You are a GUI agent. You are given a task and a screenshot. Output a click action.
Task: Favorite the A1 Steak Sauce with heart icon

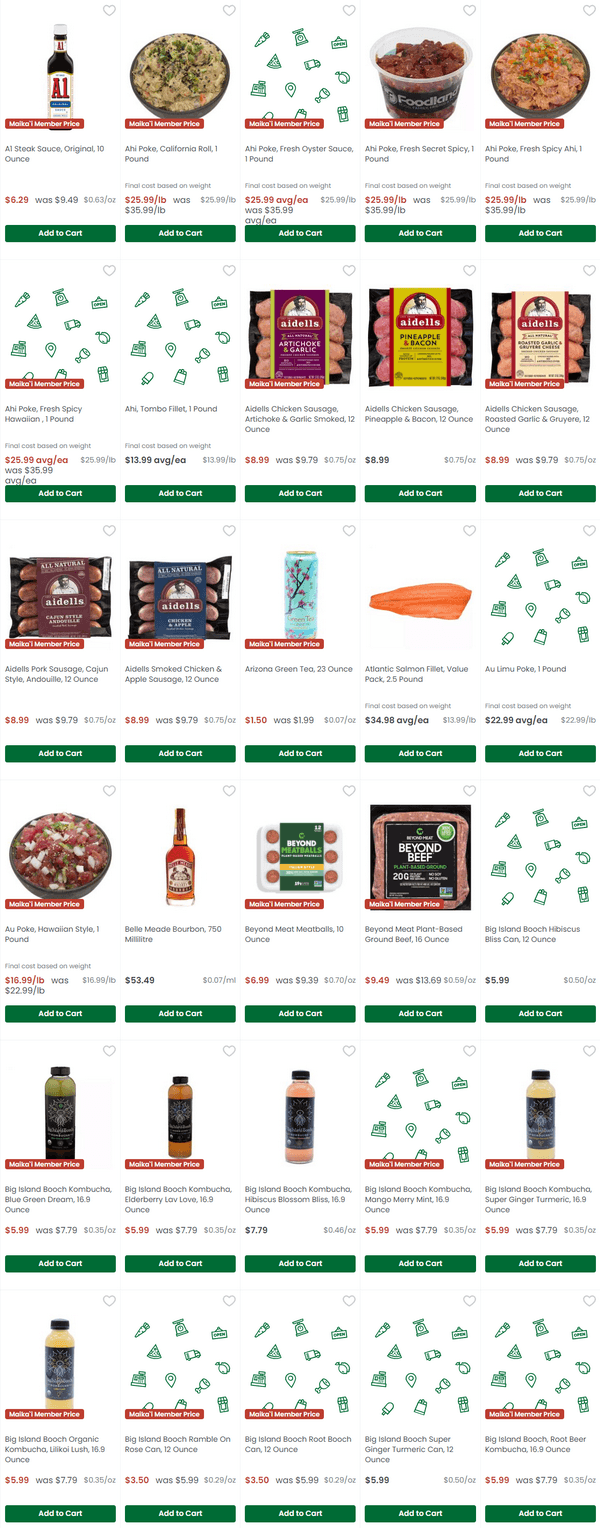point(109,11)
